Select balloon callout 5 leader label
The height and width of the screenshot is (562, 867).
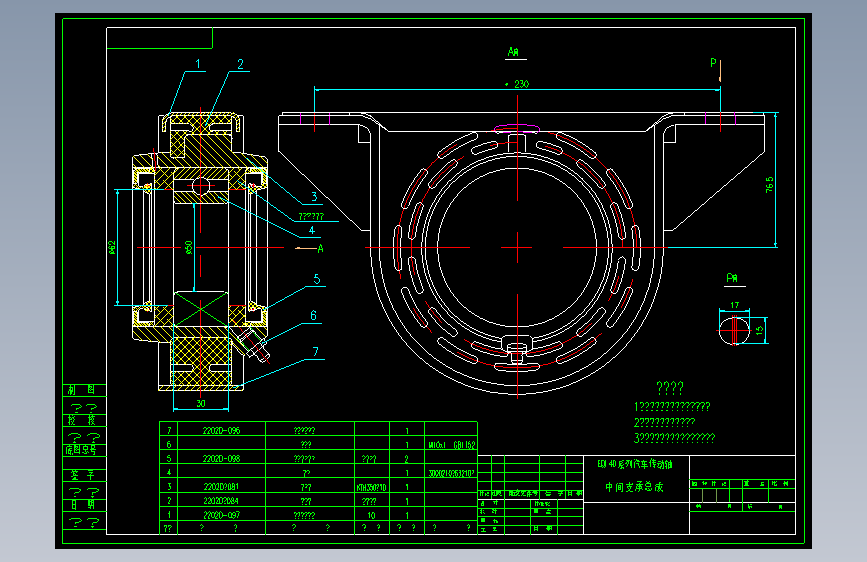click(x=317, y=279)
